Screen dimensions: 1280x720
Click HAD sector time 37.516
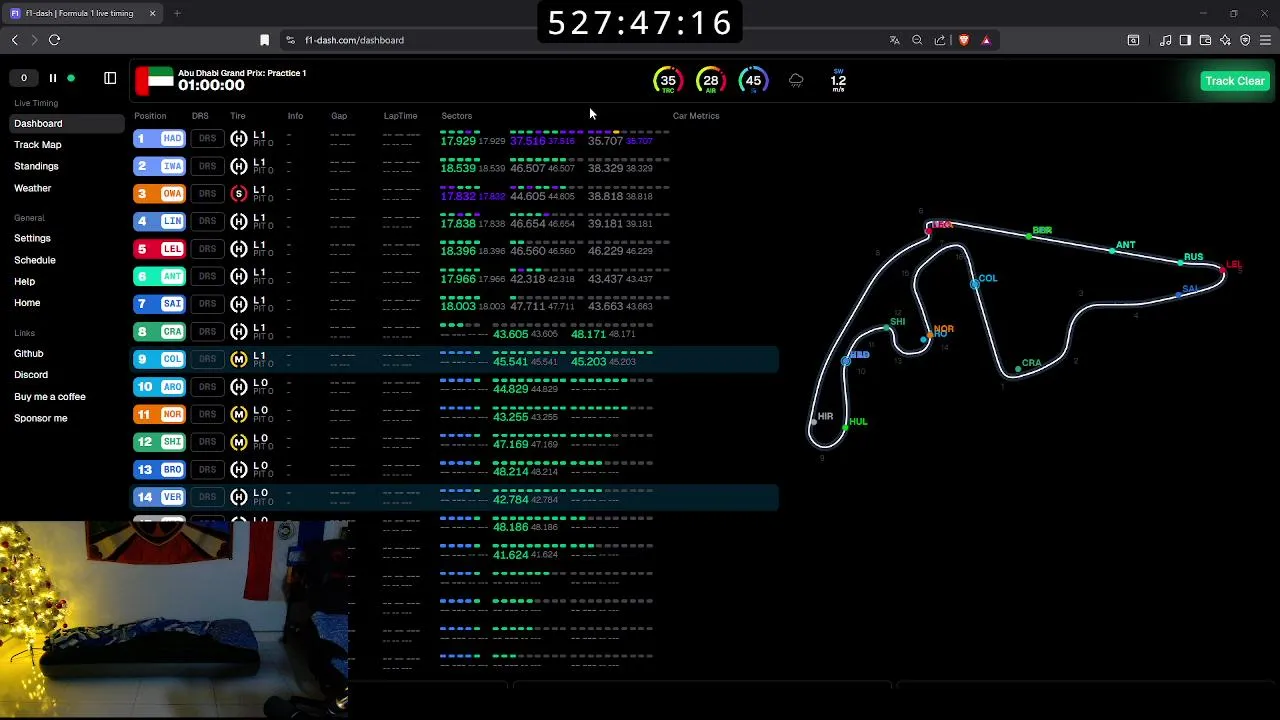click(x=527, y=141)
